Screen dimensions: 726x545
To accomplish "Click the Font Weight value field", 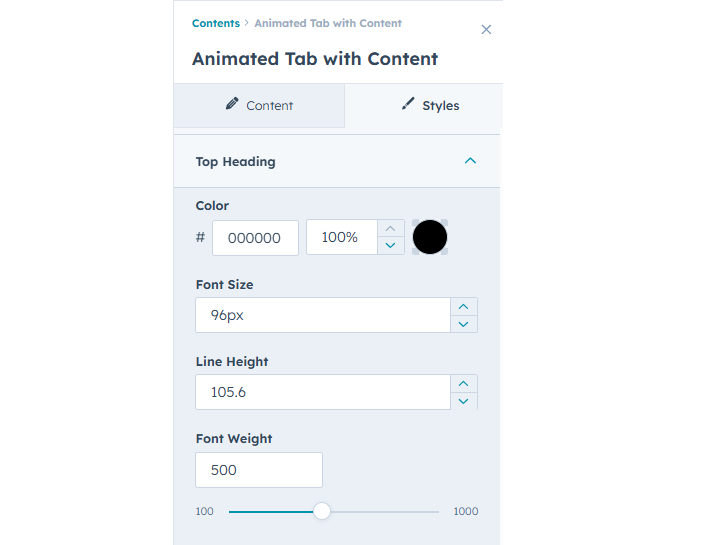I will (258, 470).
